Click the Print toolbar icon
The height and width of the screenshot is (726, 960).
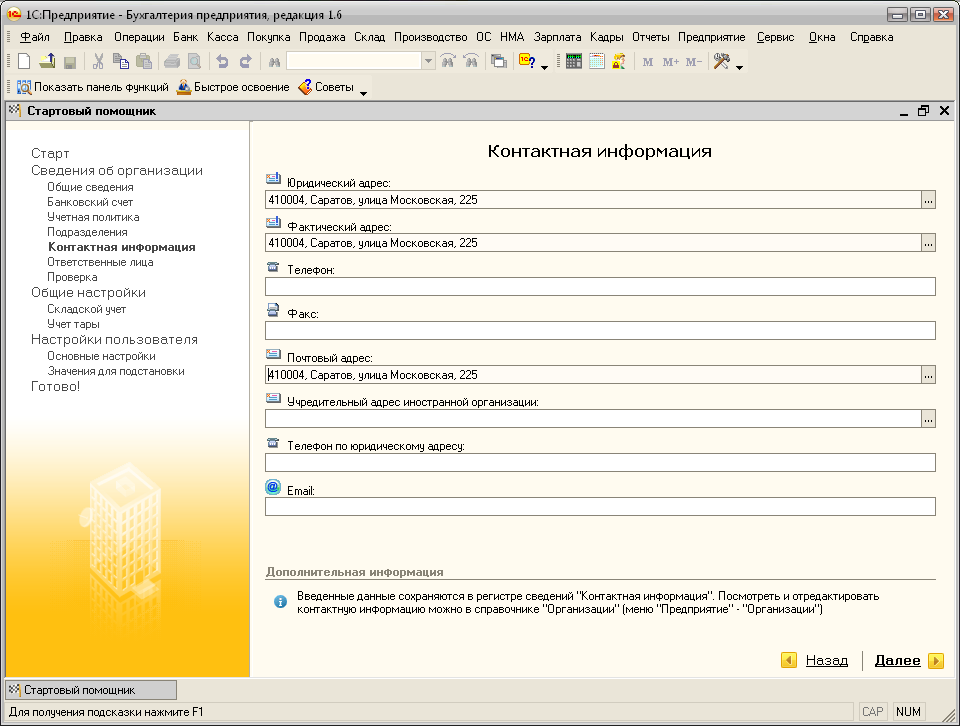coord(172,61)
